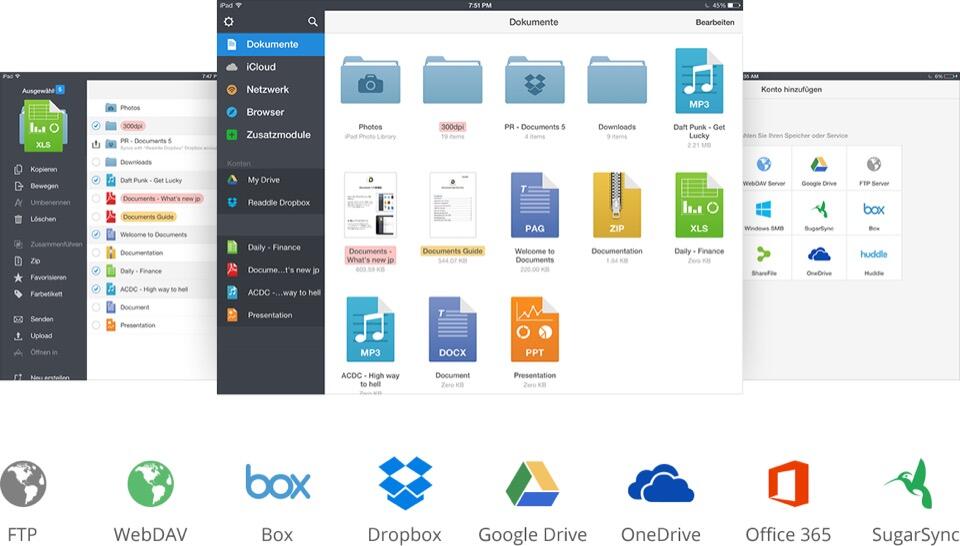Open recent ACDC -...way to hell in sidebar

click(x=271, y=293)
